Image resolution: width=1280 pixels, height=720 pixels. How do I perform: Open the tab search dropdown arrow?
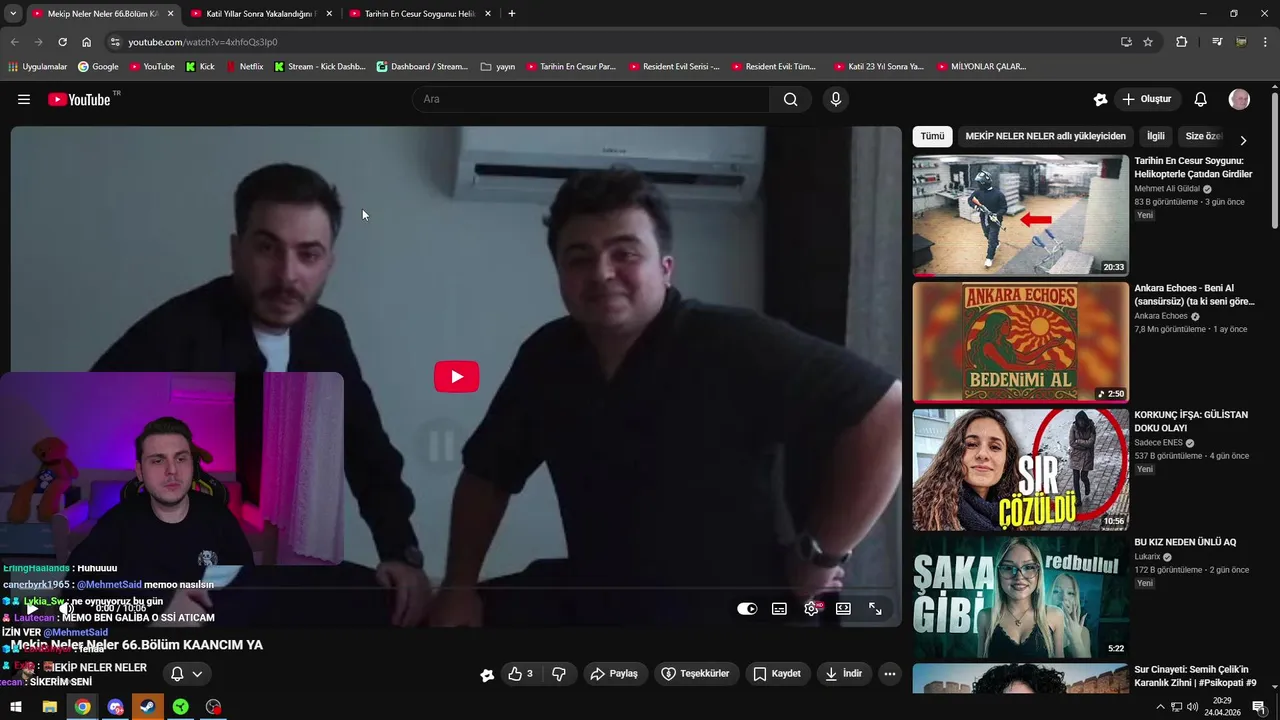coord(13,14)
